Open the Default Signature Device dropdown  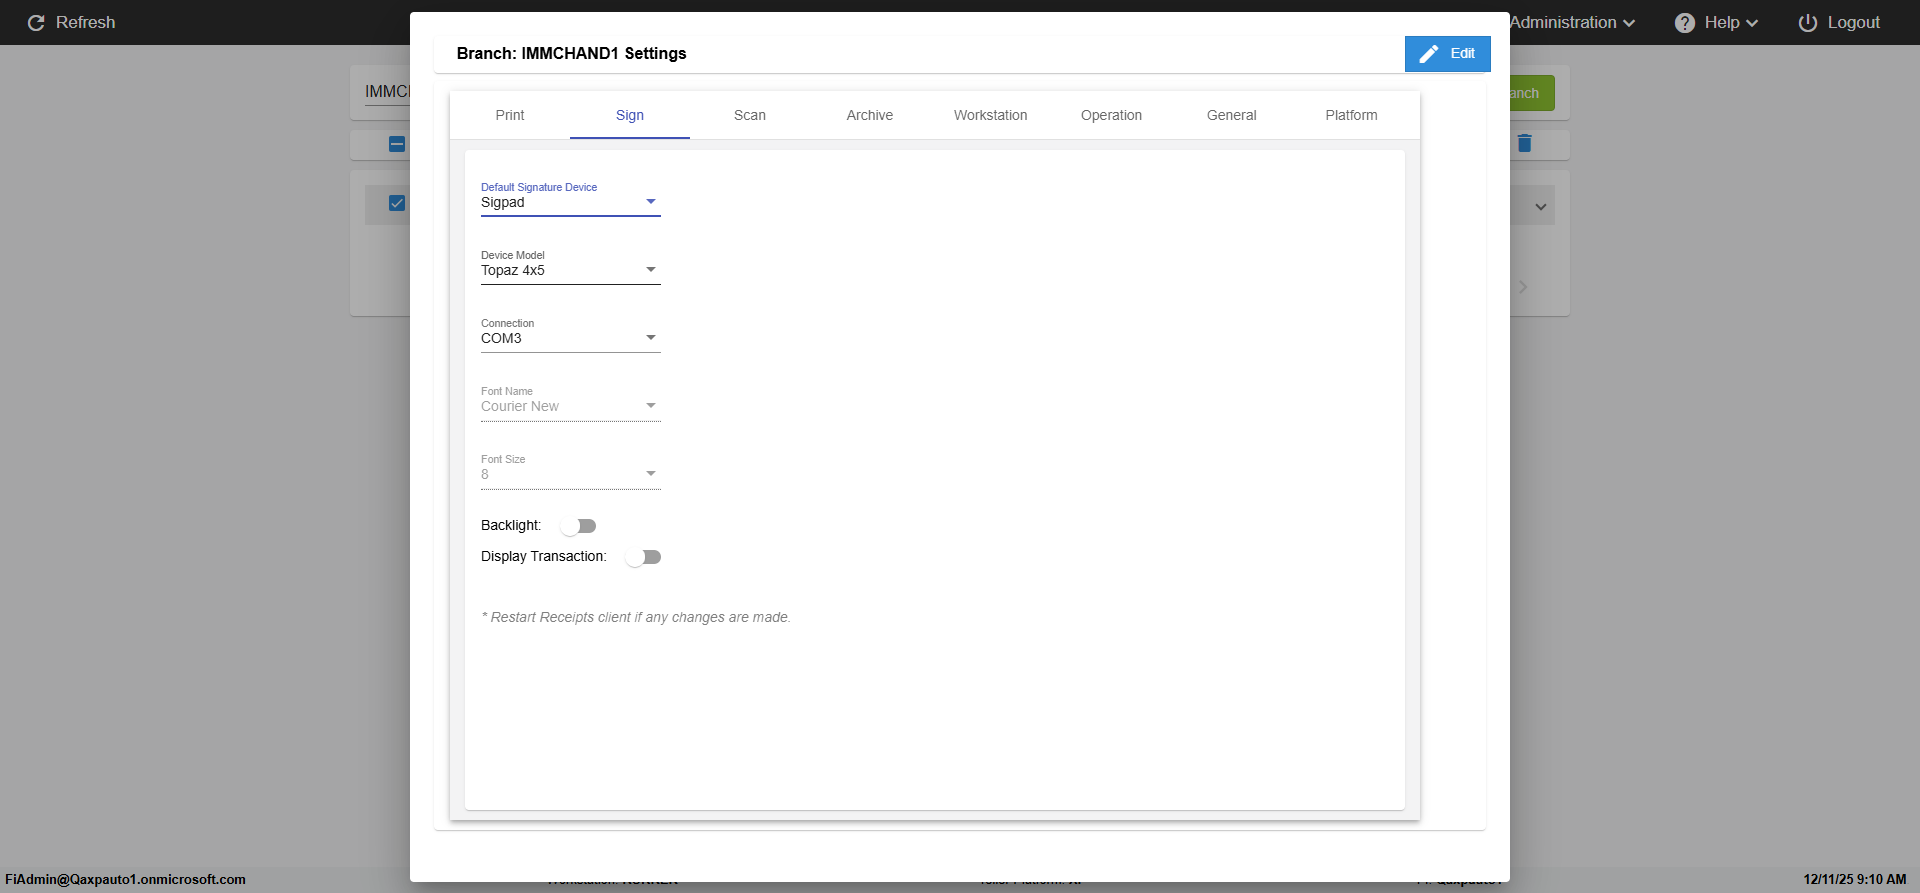570,202
